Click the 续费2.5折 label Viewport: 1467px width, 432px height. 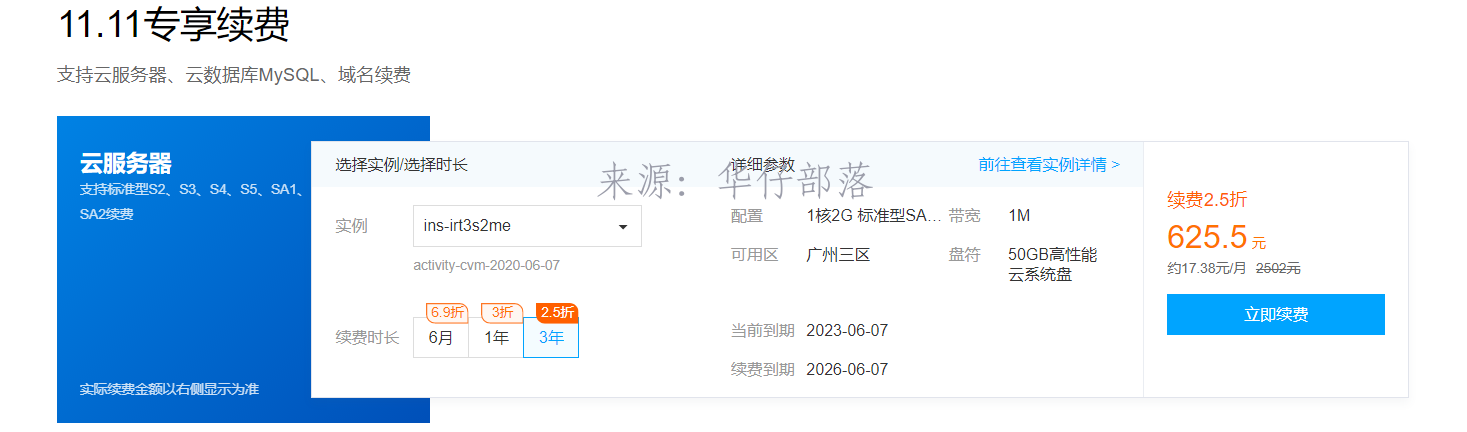point(1207,199)
